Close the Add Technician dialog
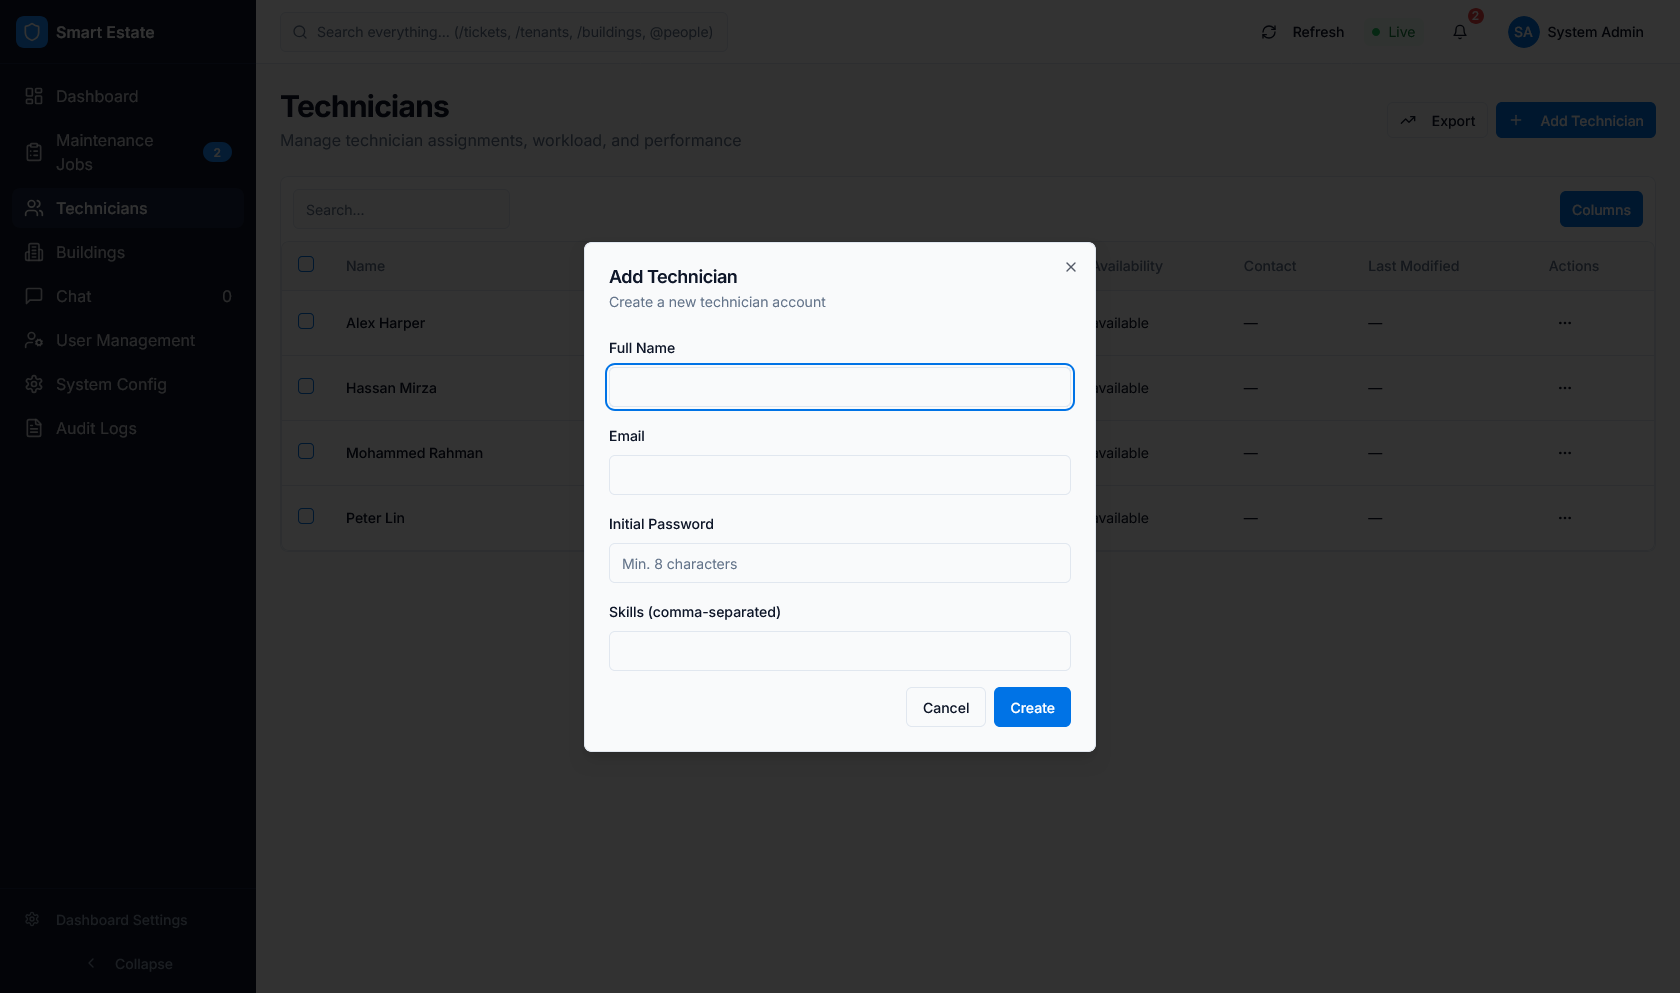 coord(1071,267)
